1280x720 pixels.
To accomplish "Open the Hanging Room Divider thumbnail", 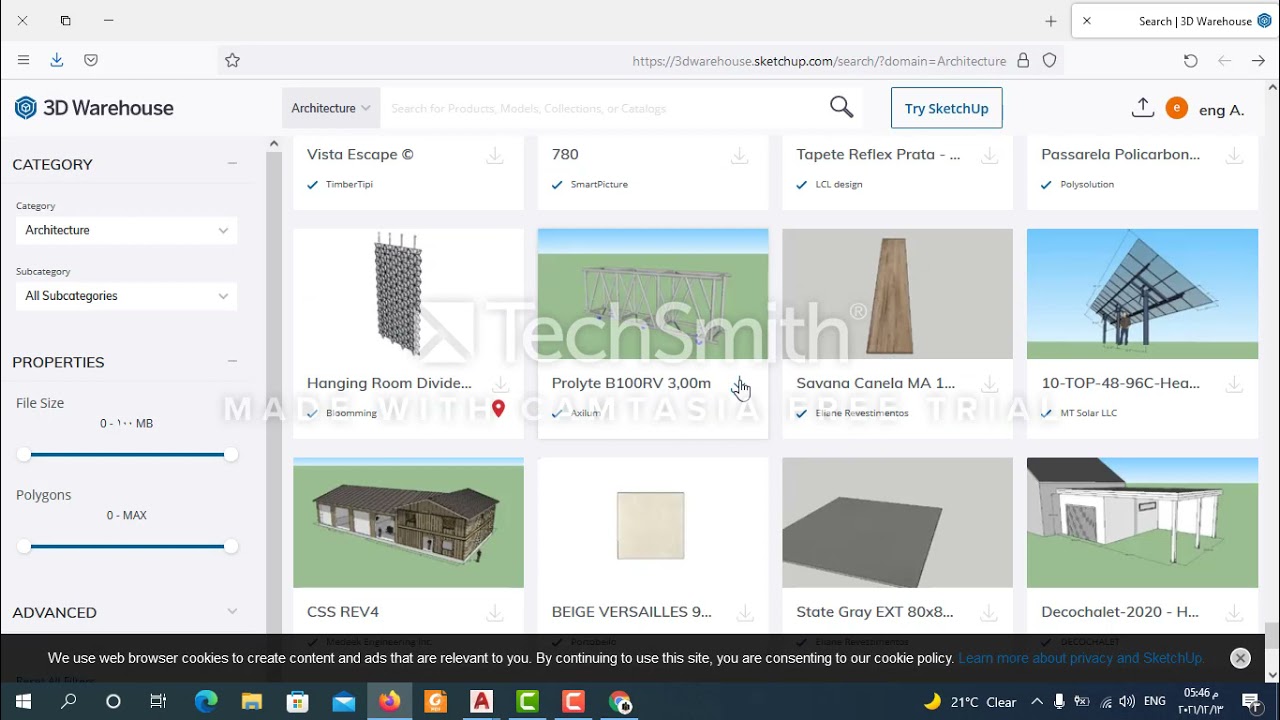I will click(x=408, y=294).
